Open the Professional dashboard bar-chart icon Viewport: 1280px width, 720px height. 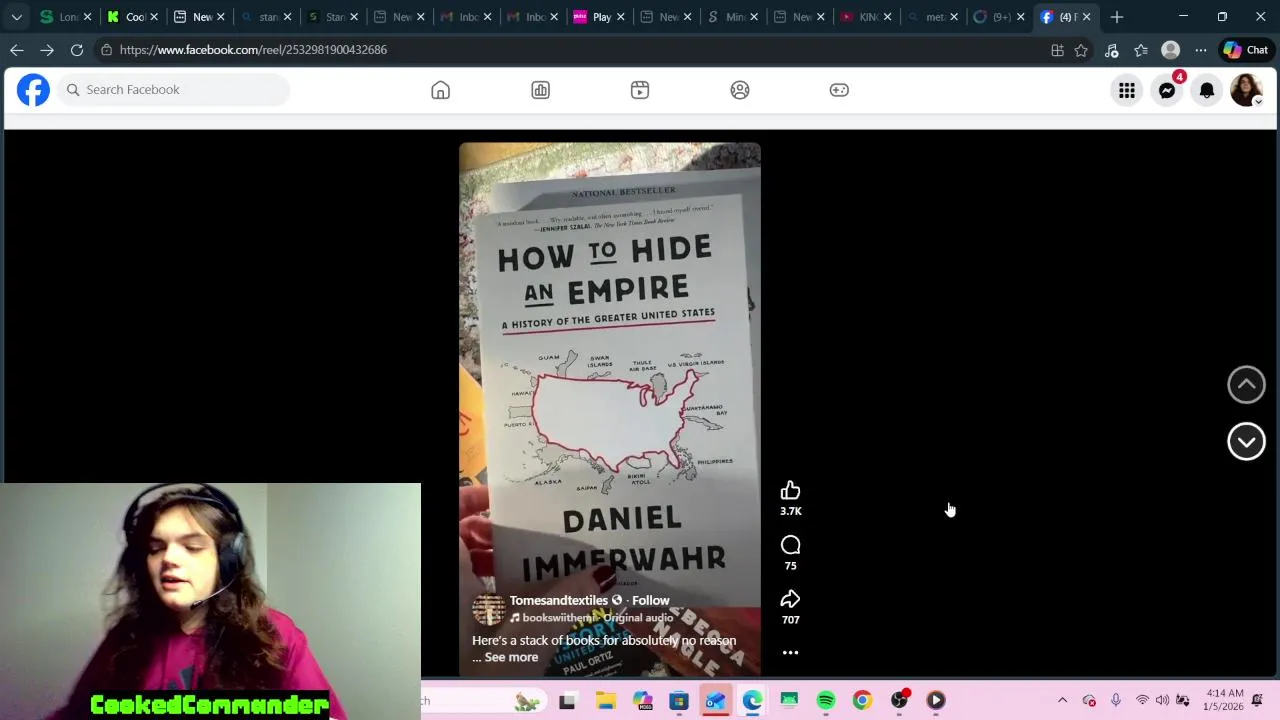point(540,90)
